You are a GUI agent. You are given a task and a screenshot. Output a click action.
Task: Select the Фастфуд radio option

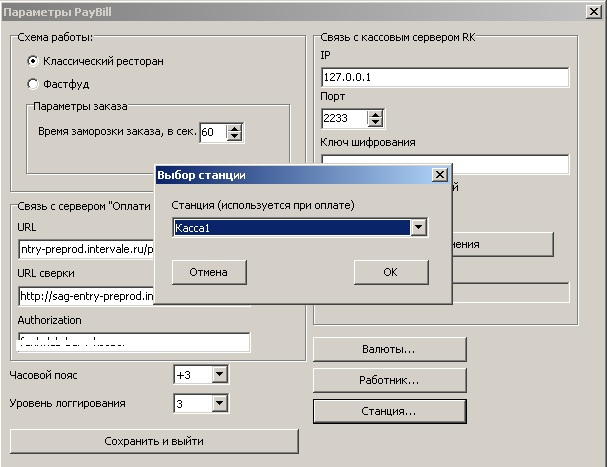coord(33,84)
